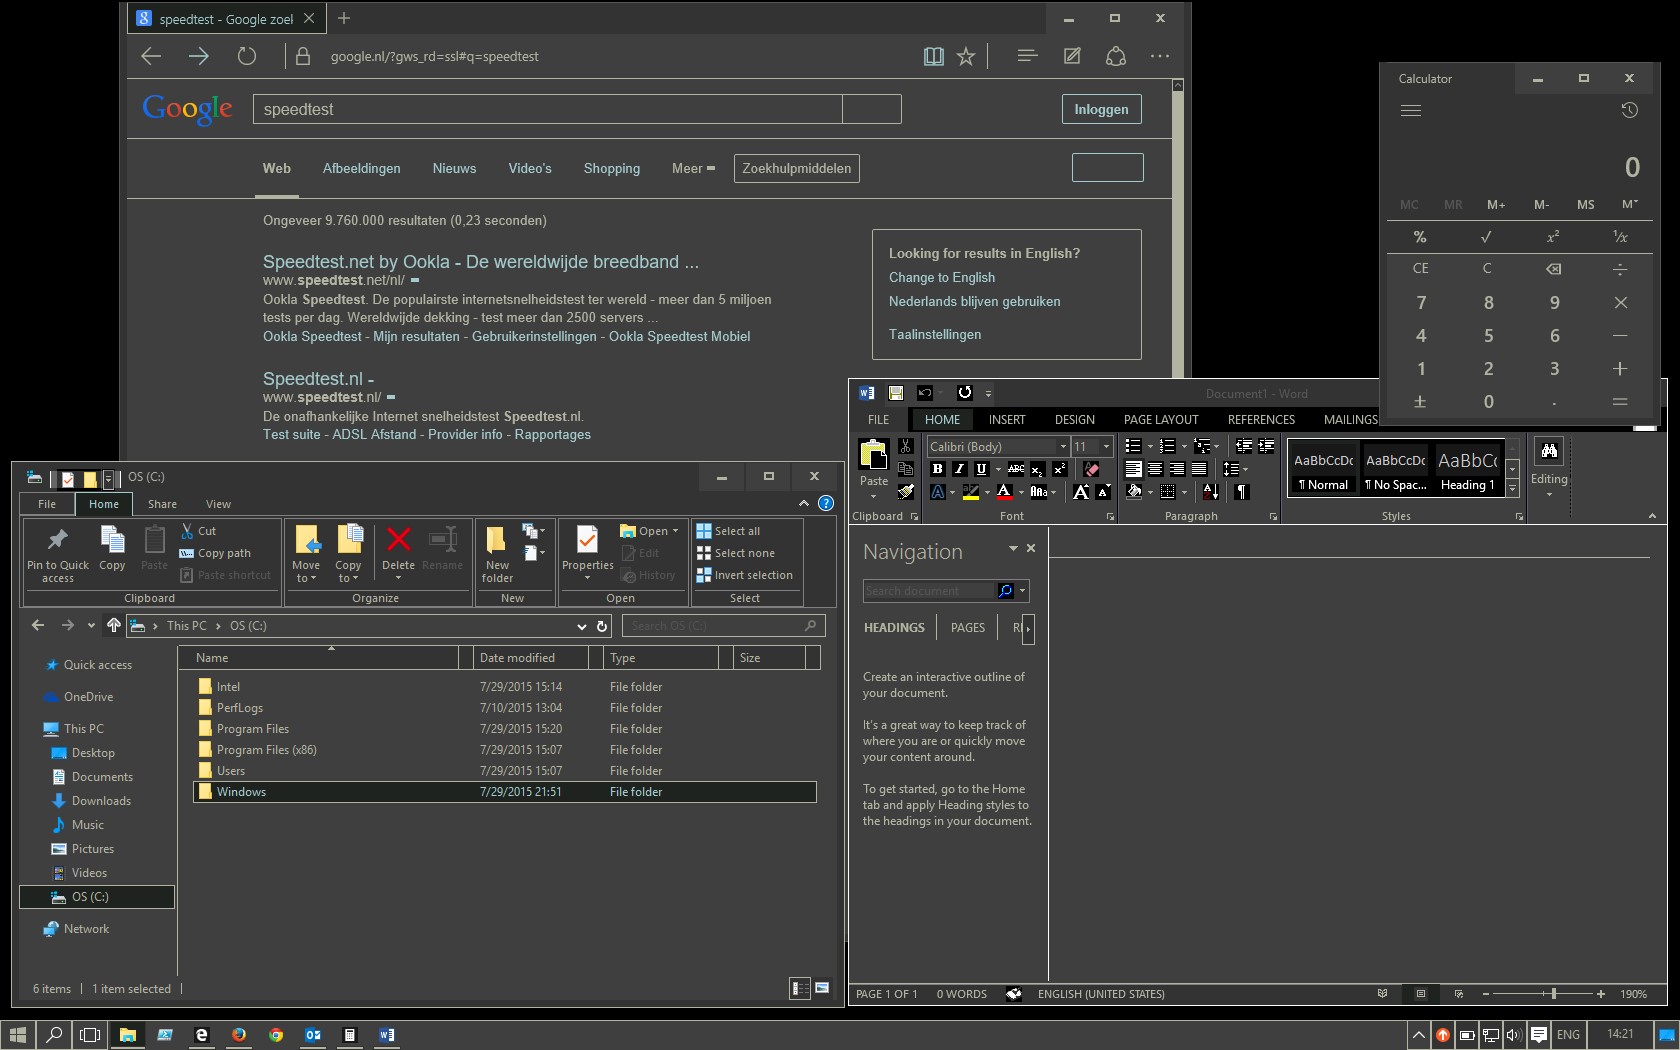1680x1050 pixels.
Task: Apply strikethrough formatting
Action: (1016, 469)
